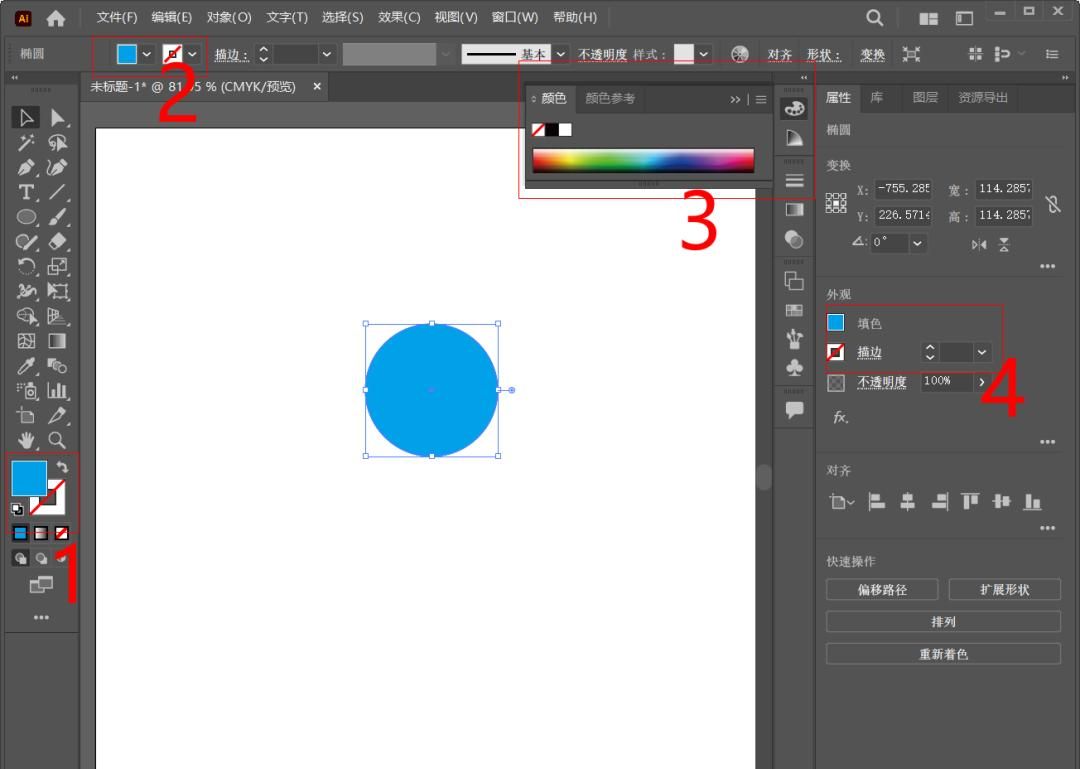Image resolution: width=1080 pixels, height=769 pixels.
Task: Switch to Color fill mode button
Action: coord(20,533)
